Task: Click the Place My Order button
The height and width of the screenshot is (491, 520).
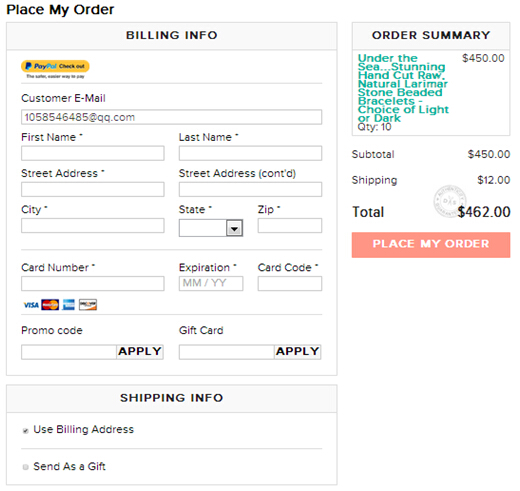Action: (431, 245)
